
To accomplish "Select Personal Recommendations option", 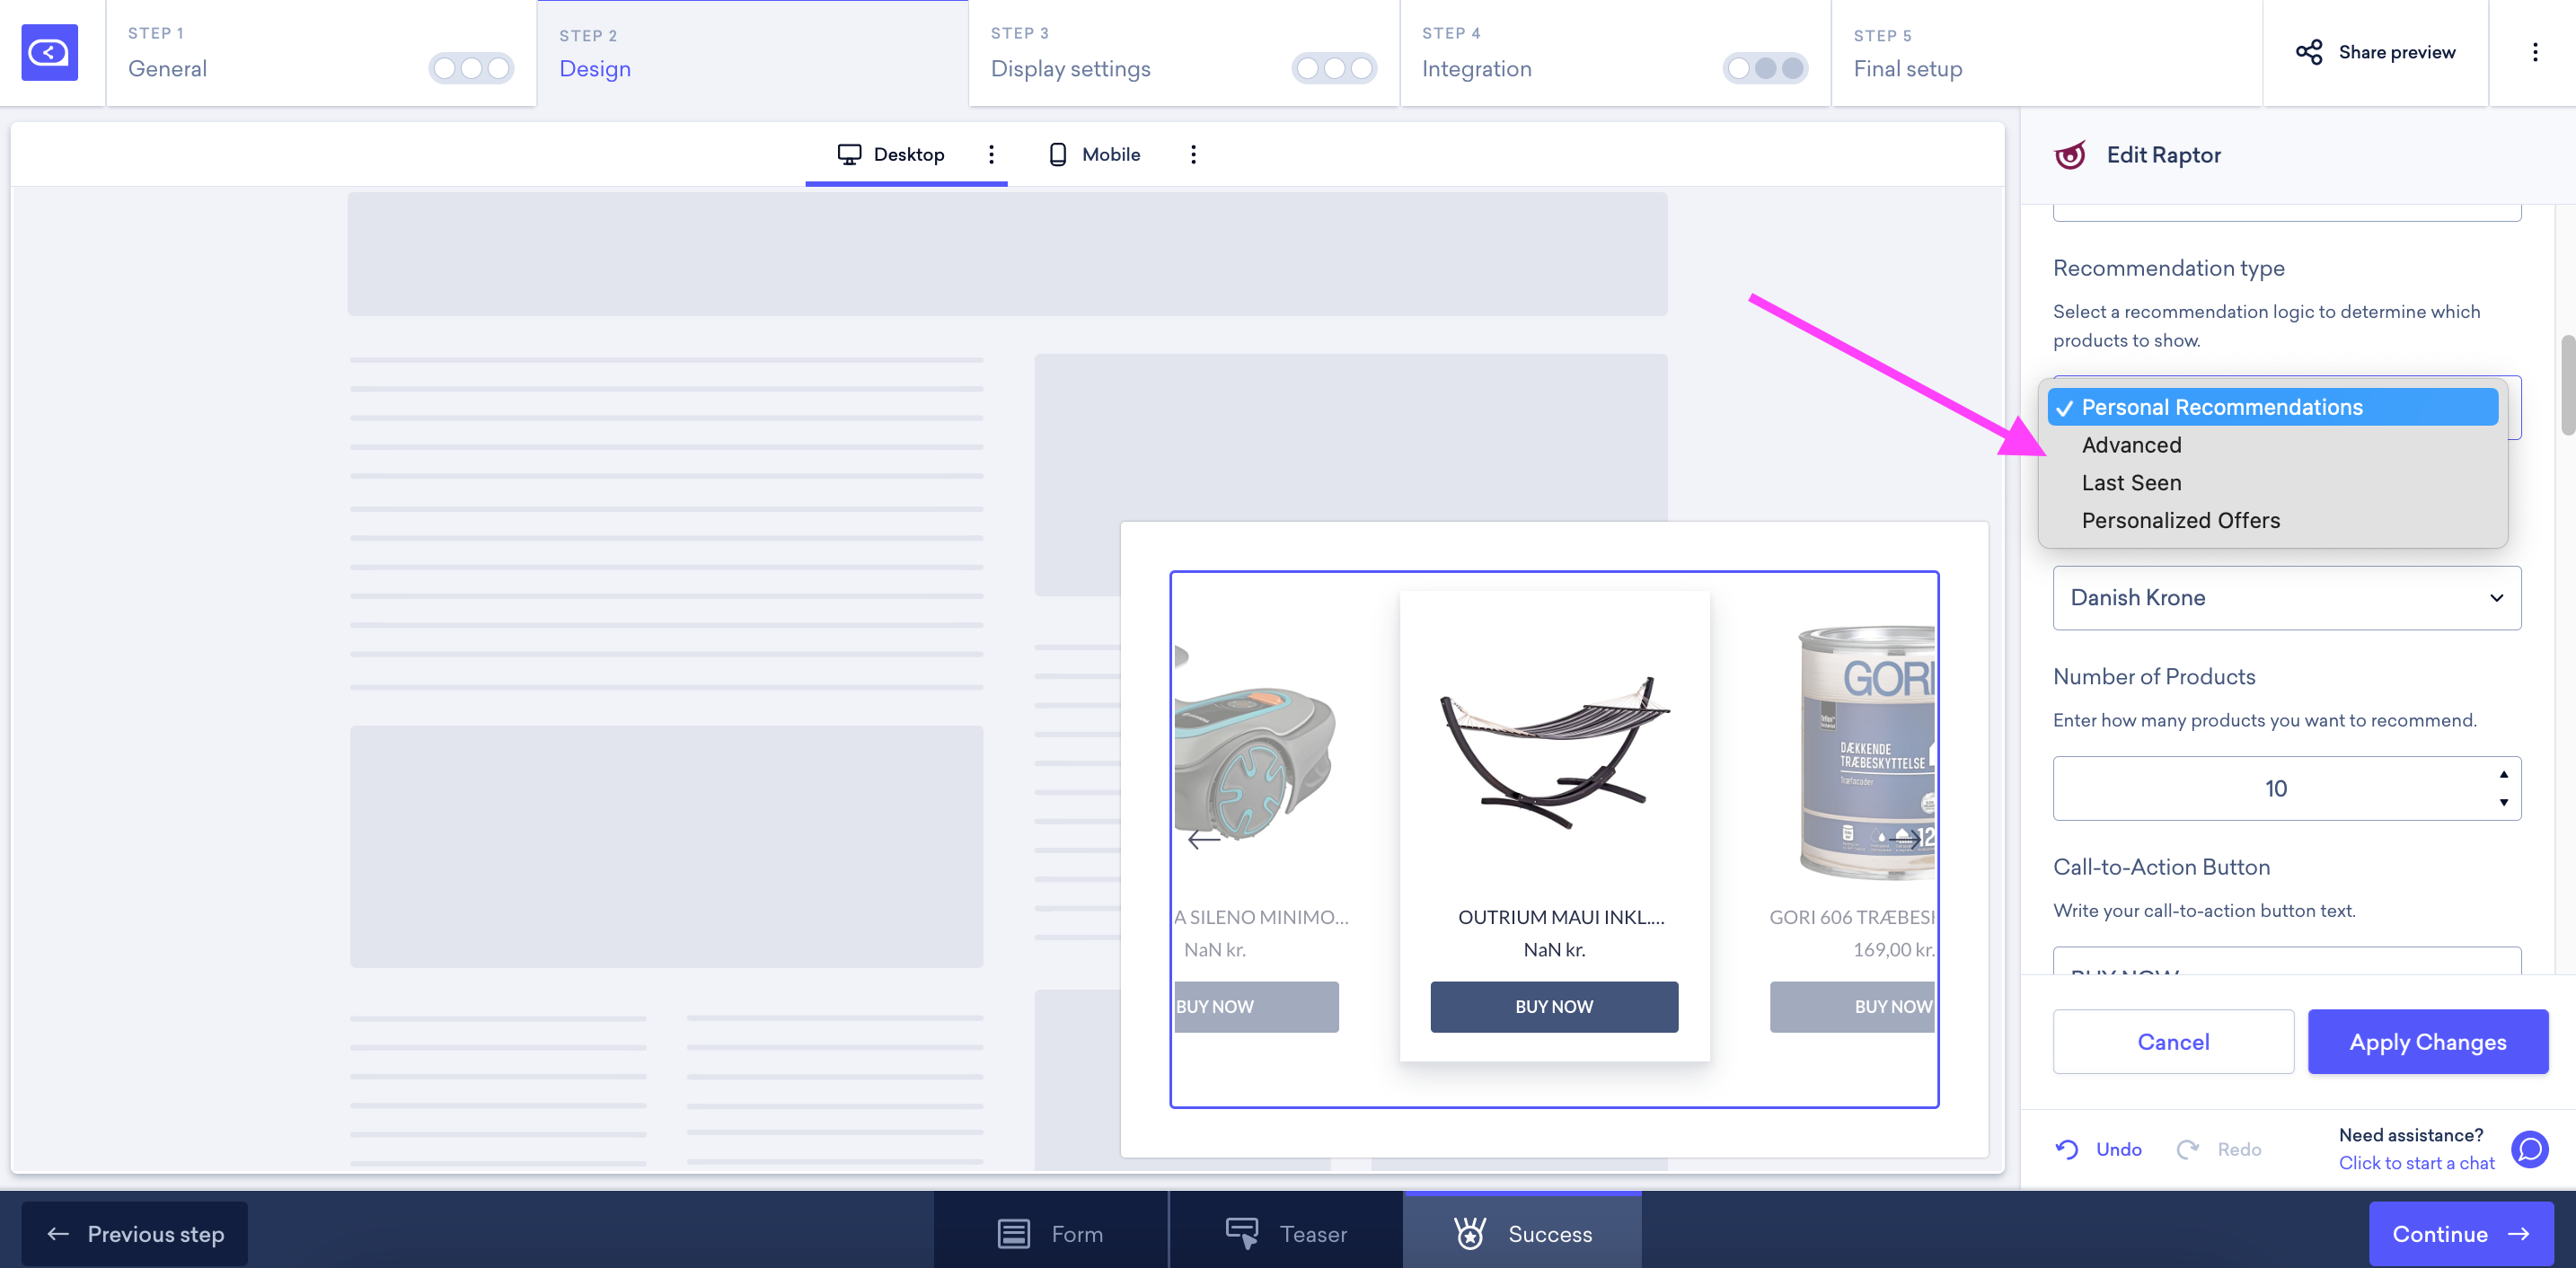I will [x=2272, y=407].
